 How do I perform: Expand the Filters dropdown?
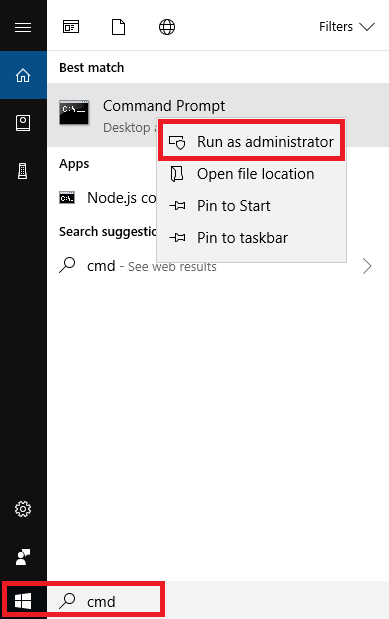(x=347, y=27)
